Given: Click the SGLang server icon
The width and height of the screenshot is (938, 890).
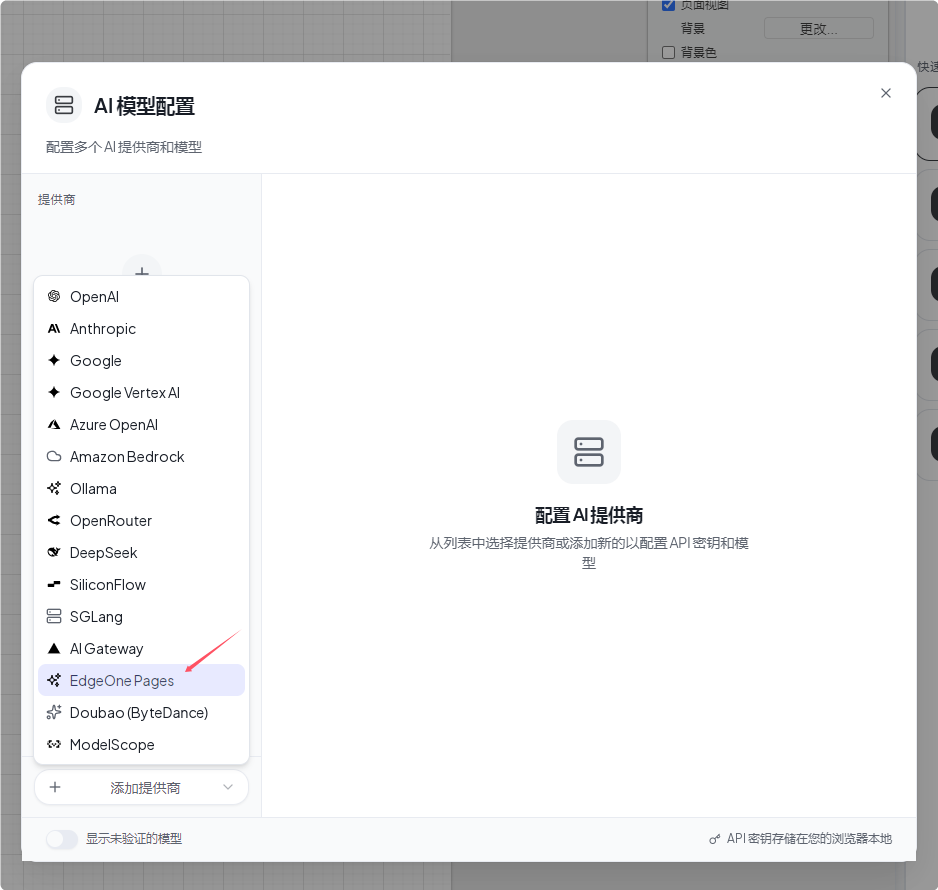Looking at the screenshot, I should coord(54,616).
